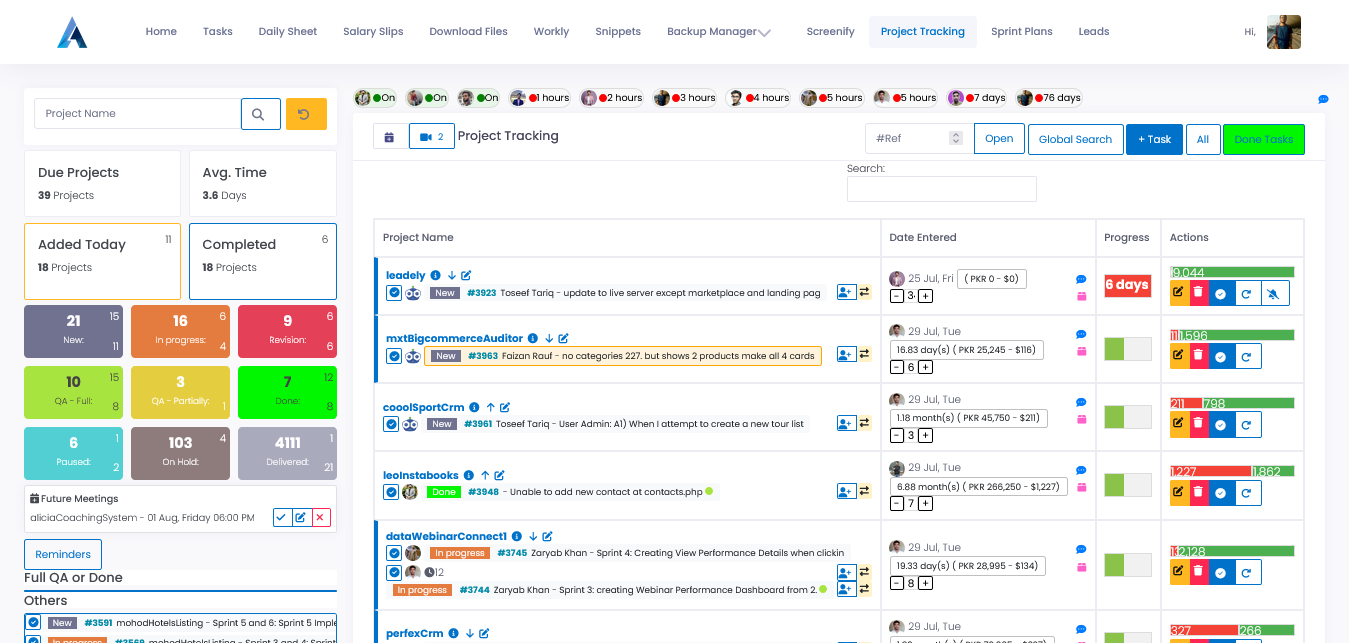Click plus stepper on cooolSportCrm row
Image resolution: width=1349 pixels, height=643 pixels.
click(x=925, y=435)
